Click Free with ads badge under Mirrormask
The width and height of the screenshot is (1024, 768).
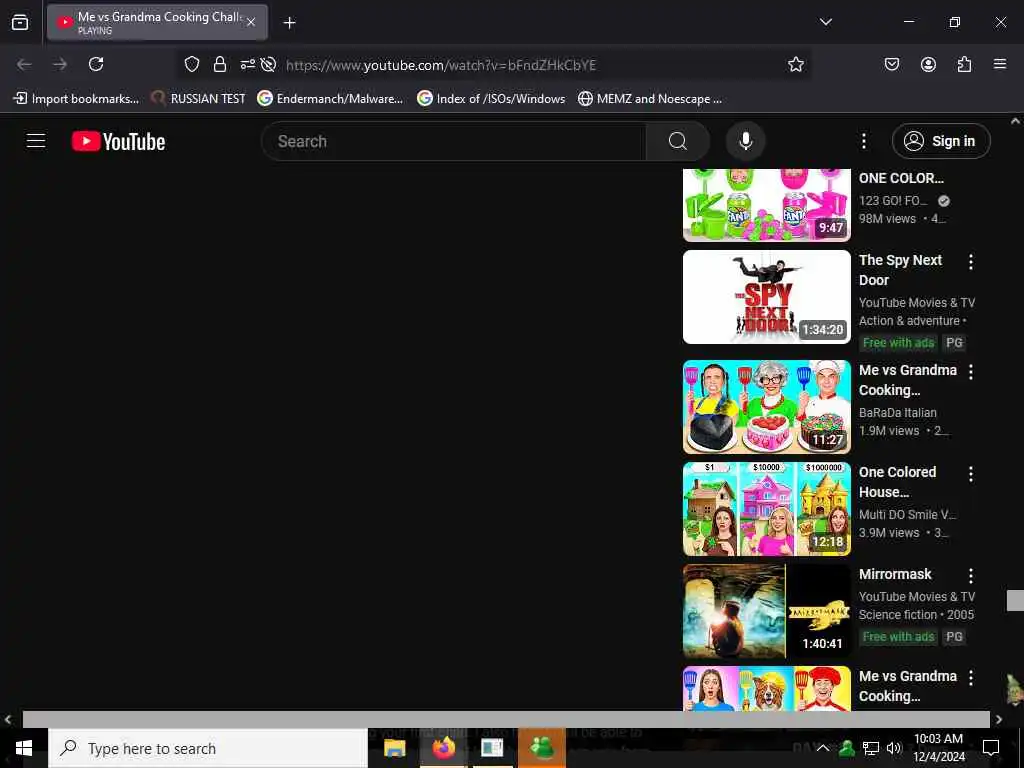898,637
